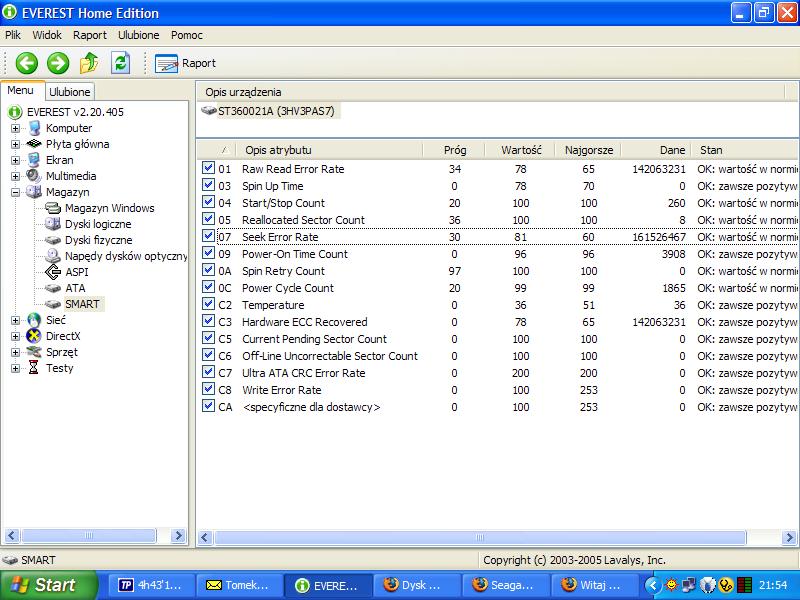Uncheck Seek Error Rate attribute
This screenshot has height=600, width=800.
(x=208, y=236)
